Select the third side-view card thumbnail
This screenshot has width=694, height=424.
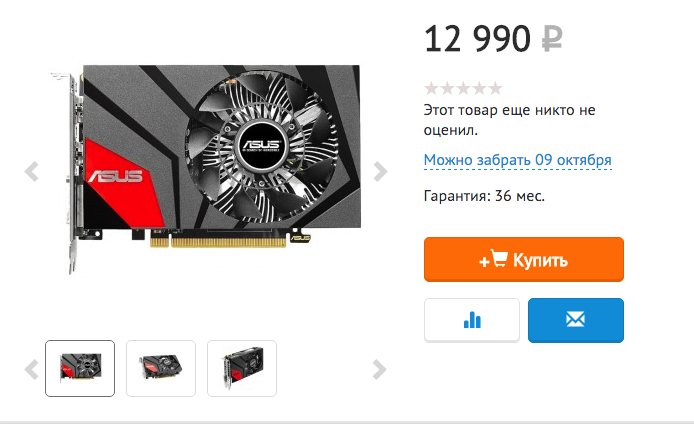[242, 368]
